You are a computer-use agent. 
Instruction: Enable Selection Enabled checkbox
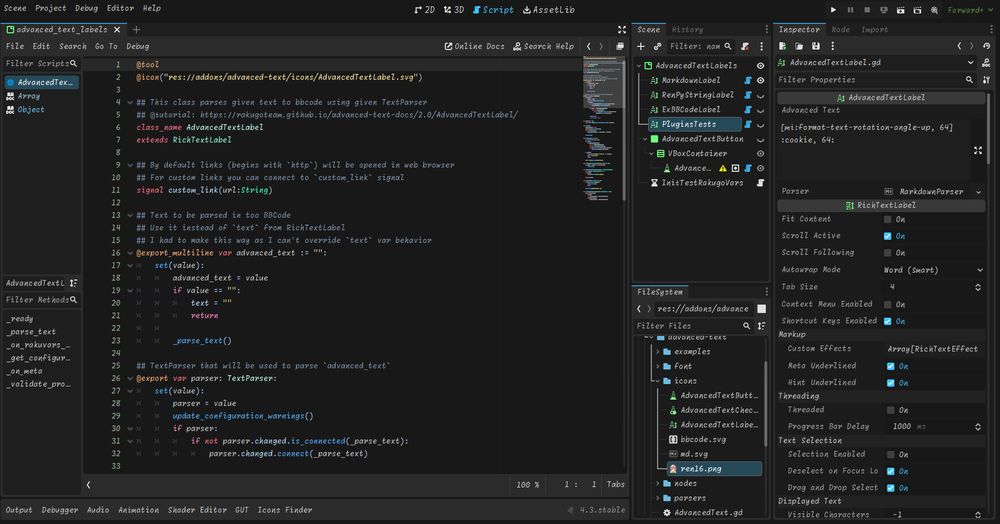tap(890, 455)
